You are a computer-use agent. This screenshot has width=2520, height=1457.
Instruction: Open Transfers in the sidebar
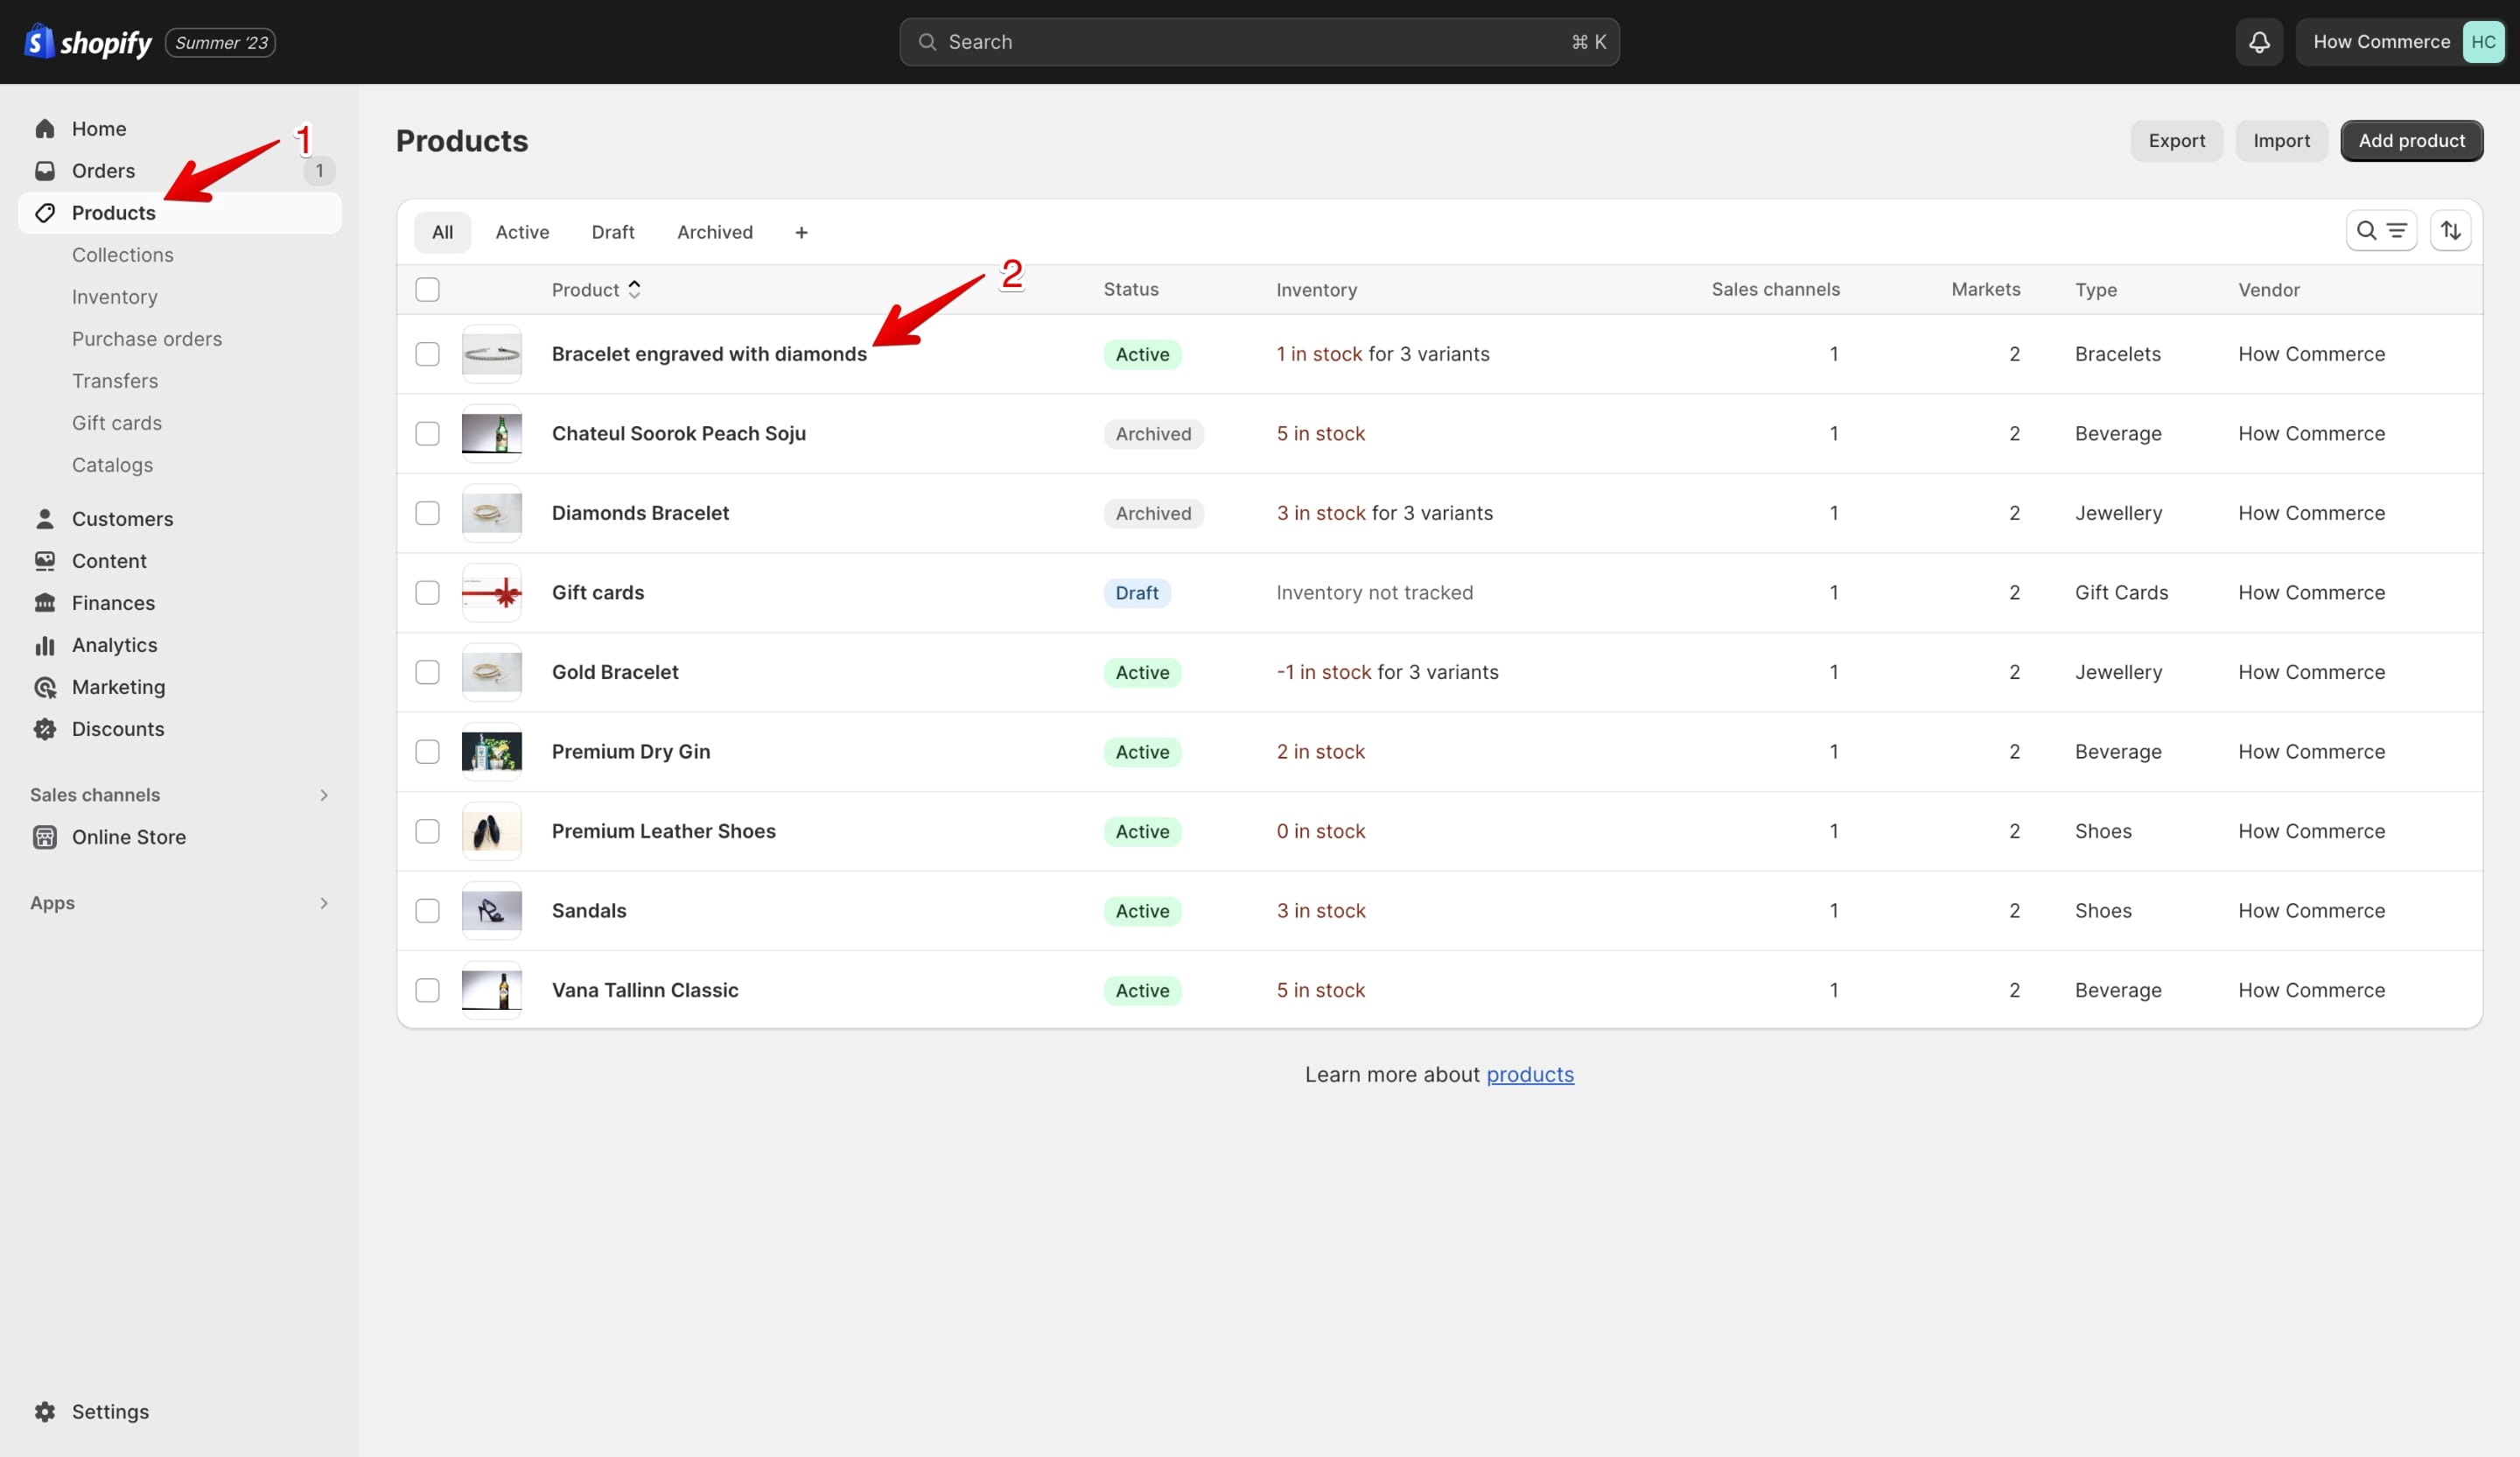pos(115,381)
